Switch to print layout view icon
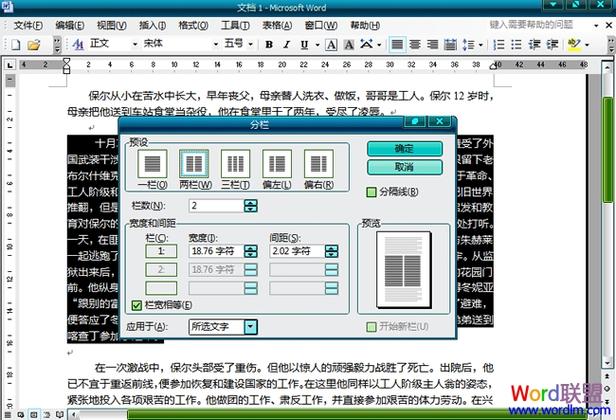This screenshot has width=616, height=420. point(34,414)
